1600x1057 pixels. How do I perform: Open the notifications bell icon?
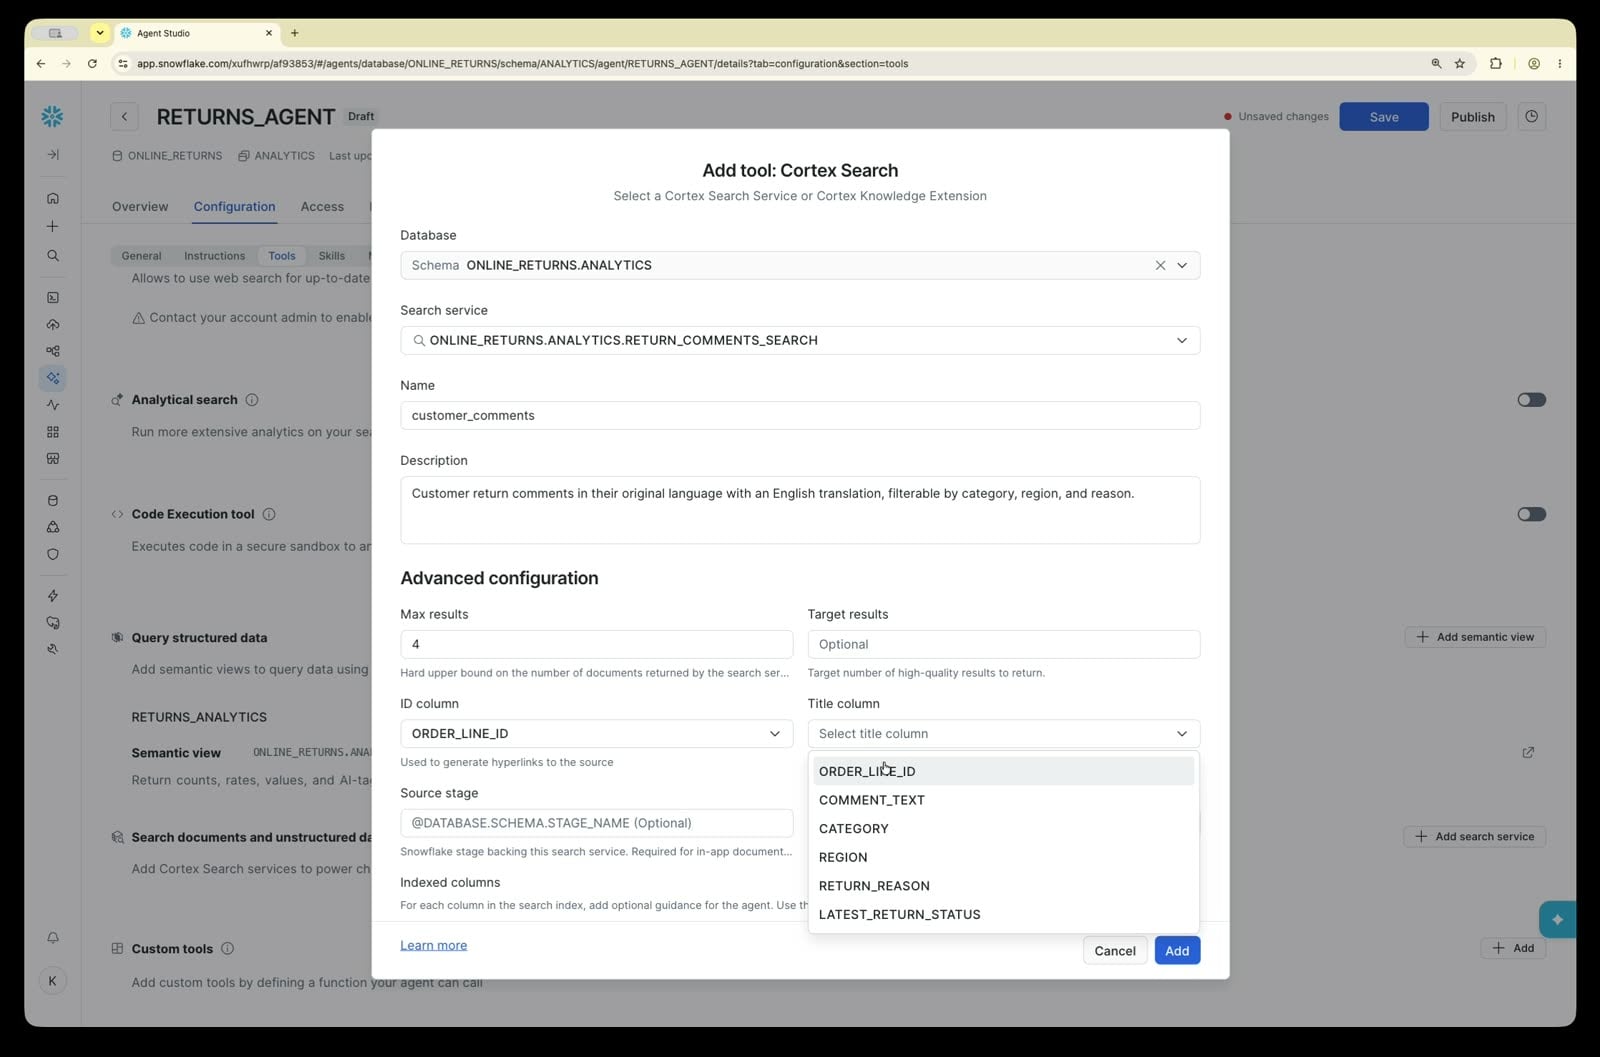click(53, 938)
